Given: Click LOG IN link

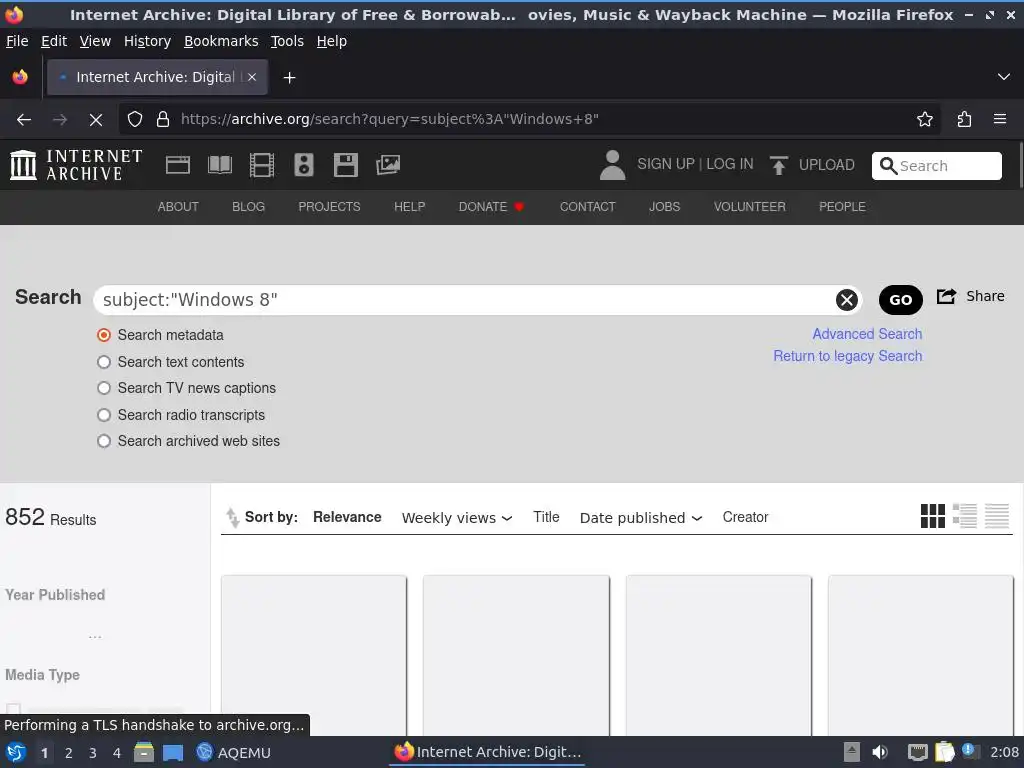Looking at the screenshot, I should click(x=729, y=164).
